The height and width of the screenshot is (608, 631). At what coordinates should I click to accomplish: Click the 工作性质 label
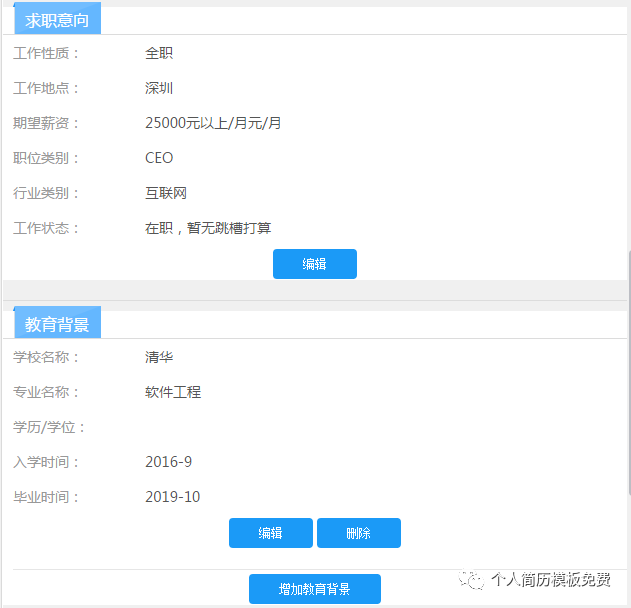(x=45, y=53)
